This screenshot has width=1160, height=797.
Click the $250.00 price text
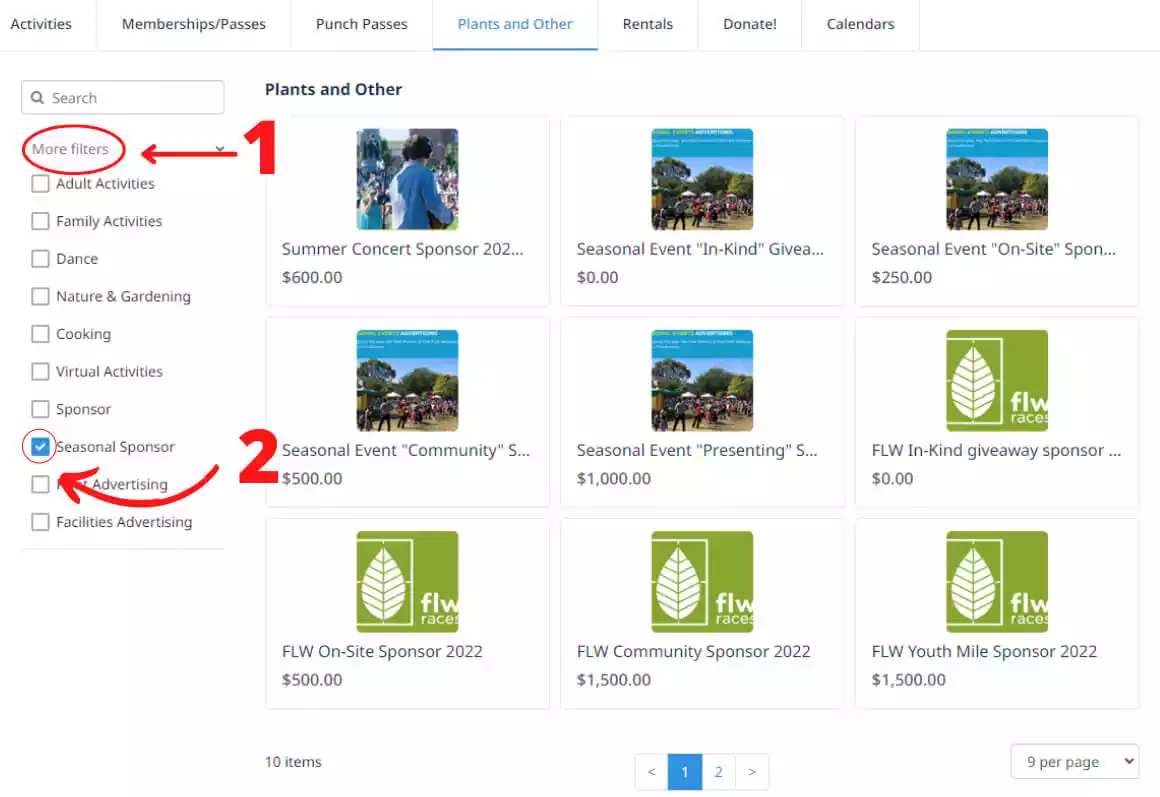pyautogui.click(x=902, y=278)
